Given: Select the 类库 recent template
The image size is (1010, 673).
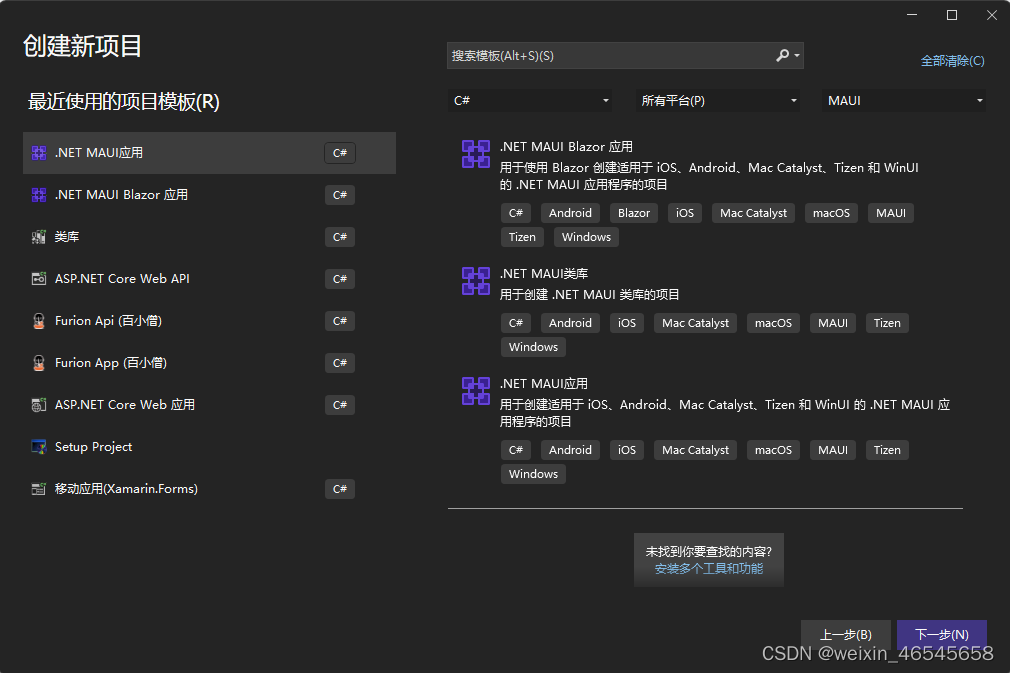Looking at the screenshot, I should [209, 236].
